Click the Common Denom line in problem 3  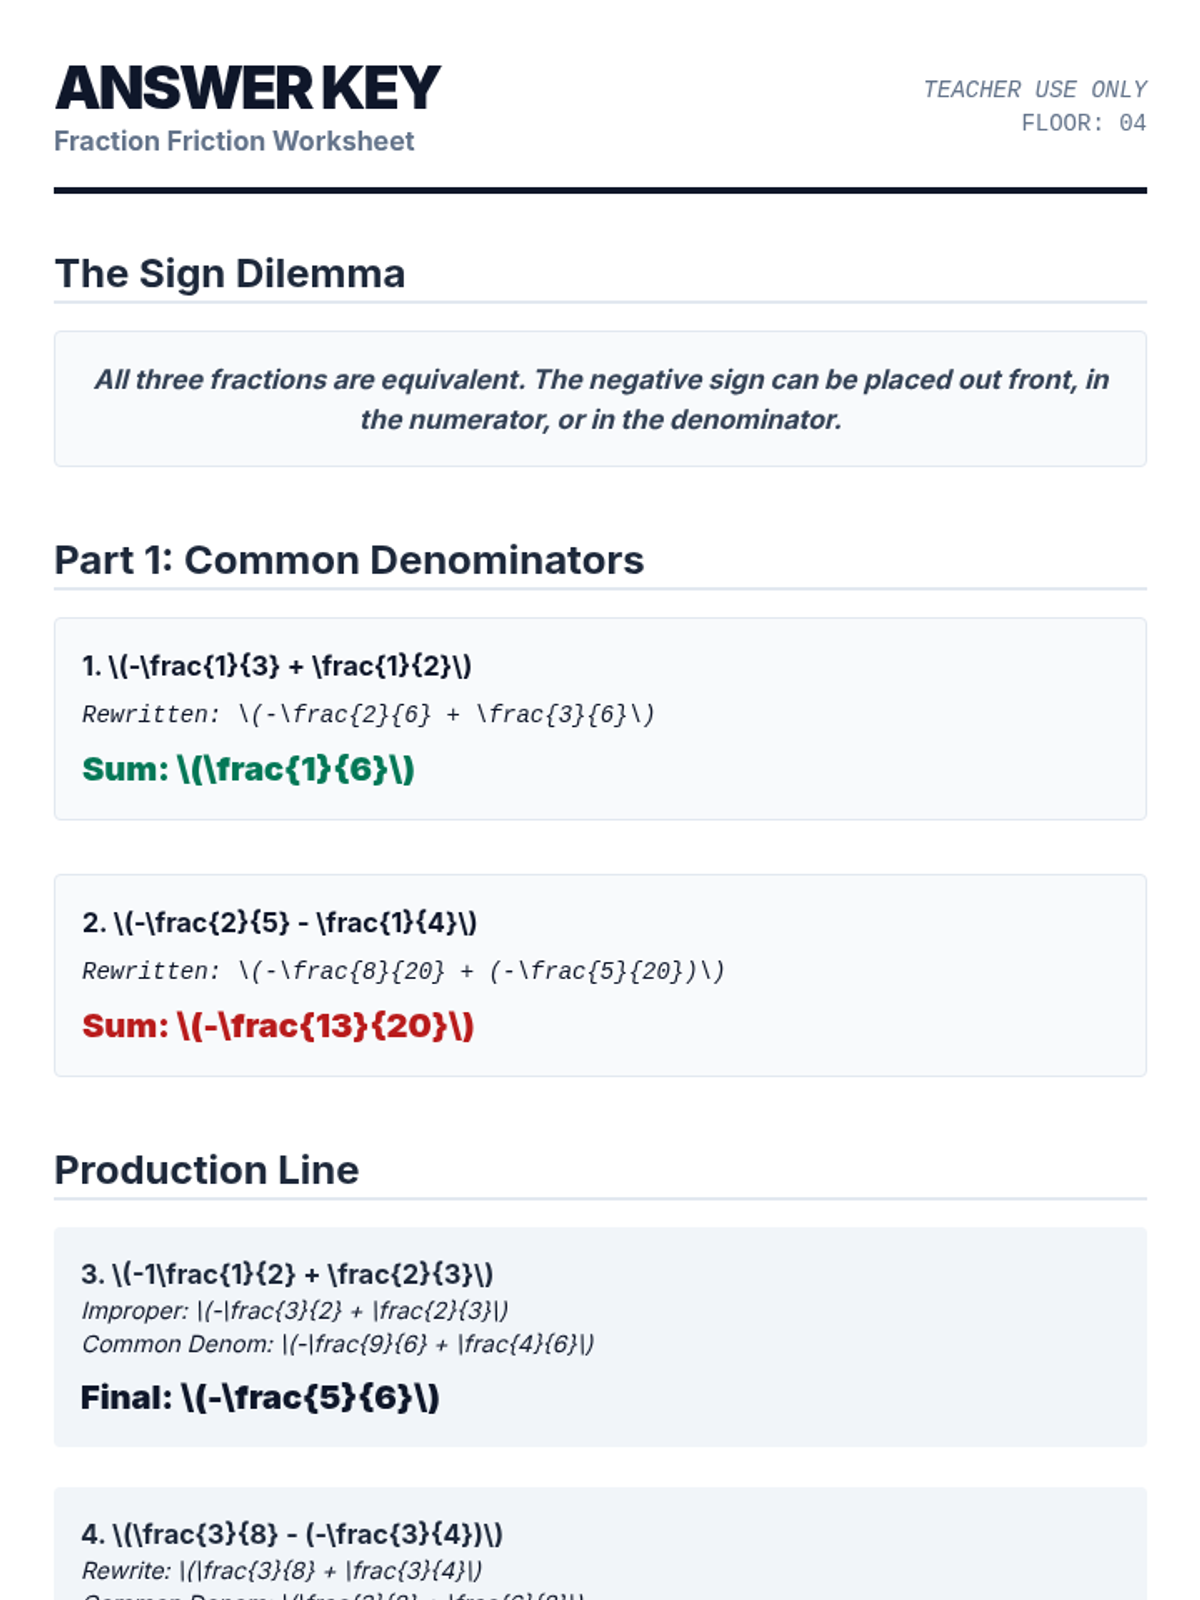[338, 1344]
